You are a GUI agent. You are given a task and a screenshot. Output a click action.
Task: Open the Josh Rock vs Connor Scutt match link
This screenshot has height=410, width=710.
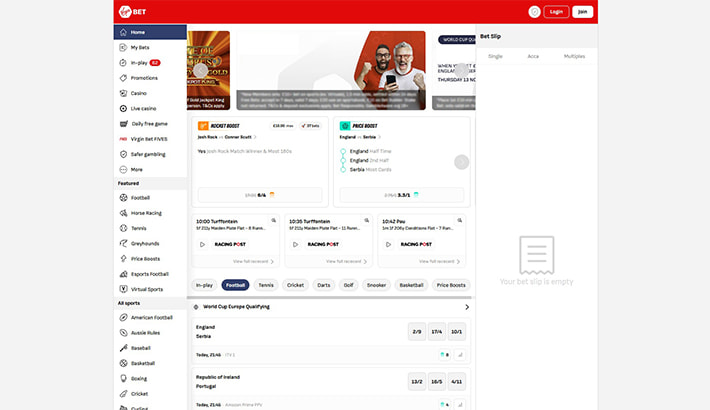click(227, 137)
